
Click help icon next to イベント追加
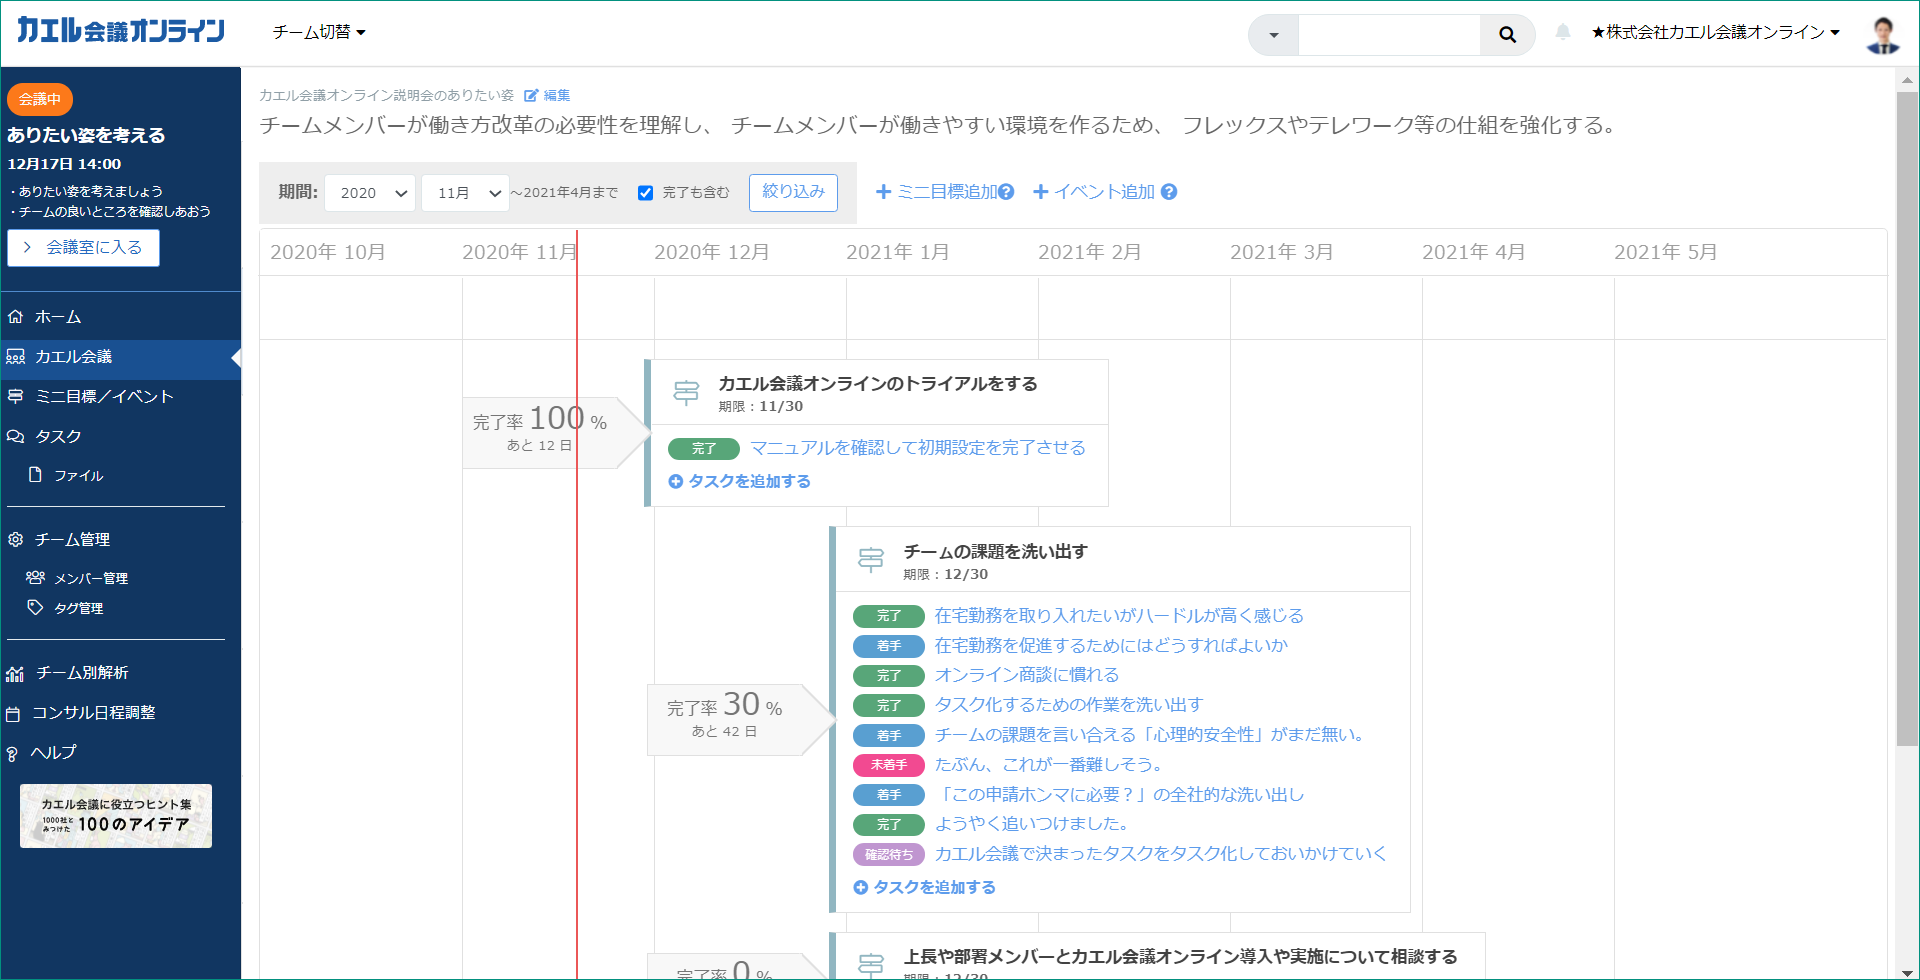pos(1169,192)
